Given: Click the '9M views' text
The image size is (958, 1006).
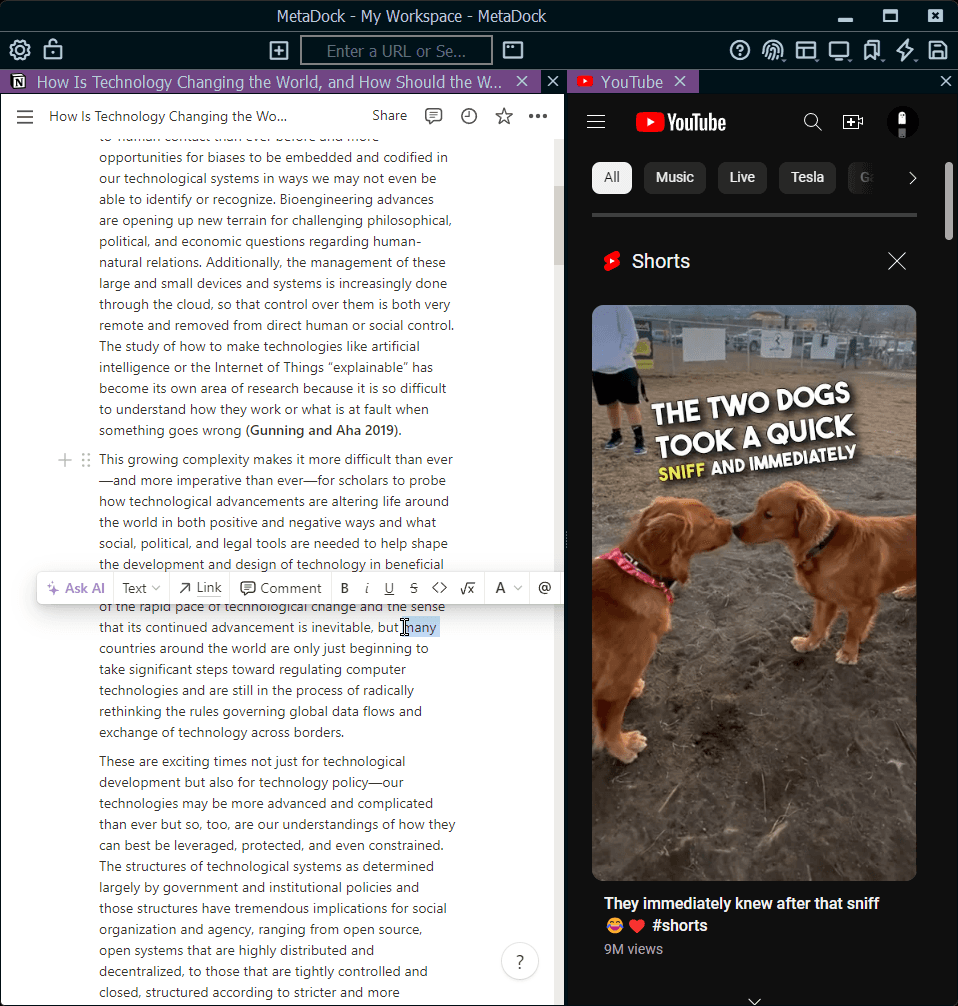Looking at the screenshot, I should pos(633,950).
